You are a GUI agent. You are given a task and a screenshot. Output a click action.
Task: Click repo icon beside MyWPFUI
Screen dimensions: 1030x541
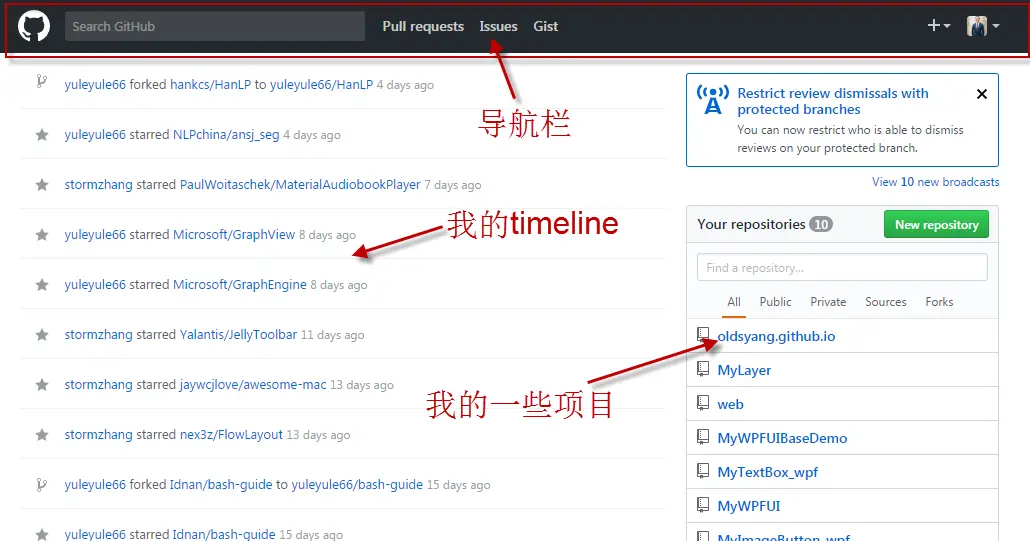pyautogui.click(x=703, y=506)
